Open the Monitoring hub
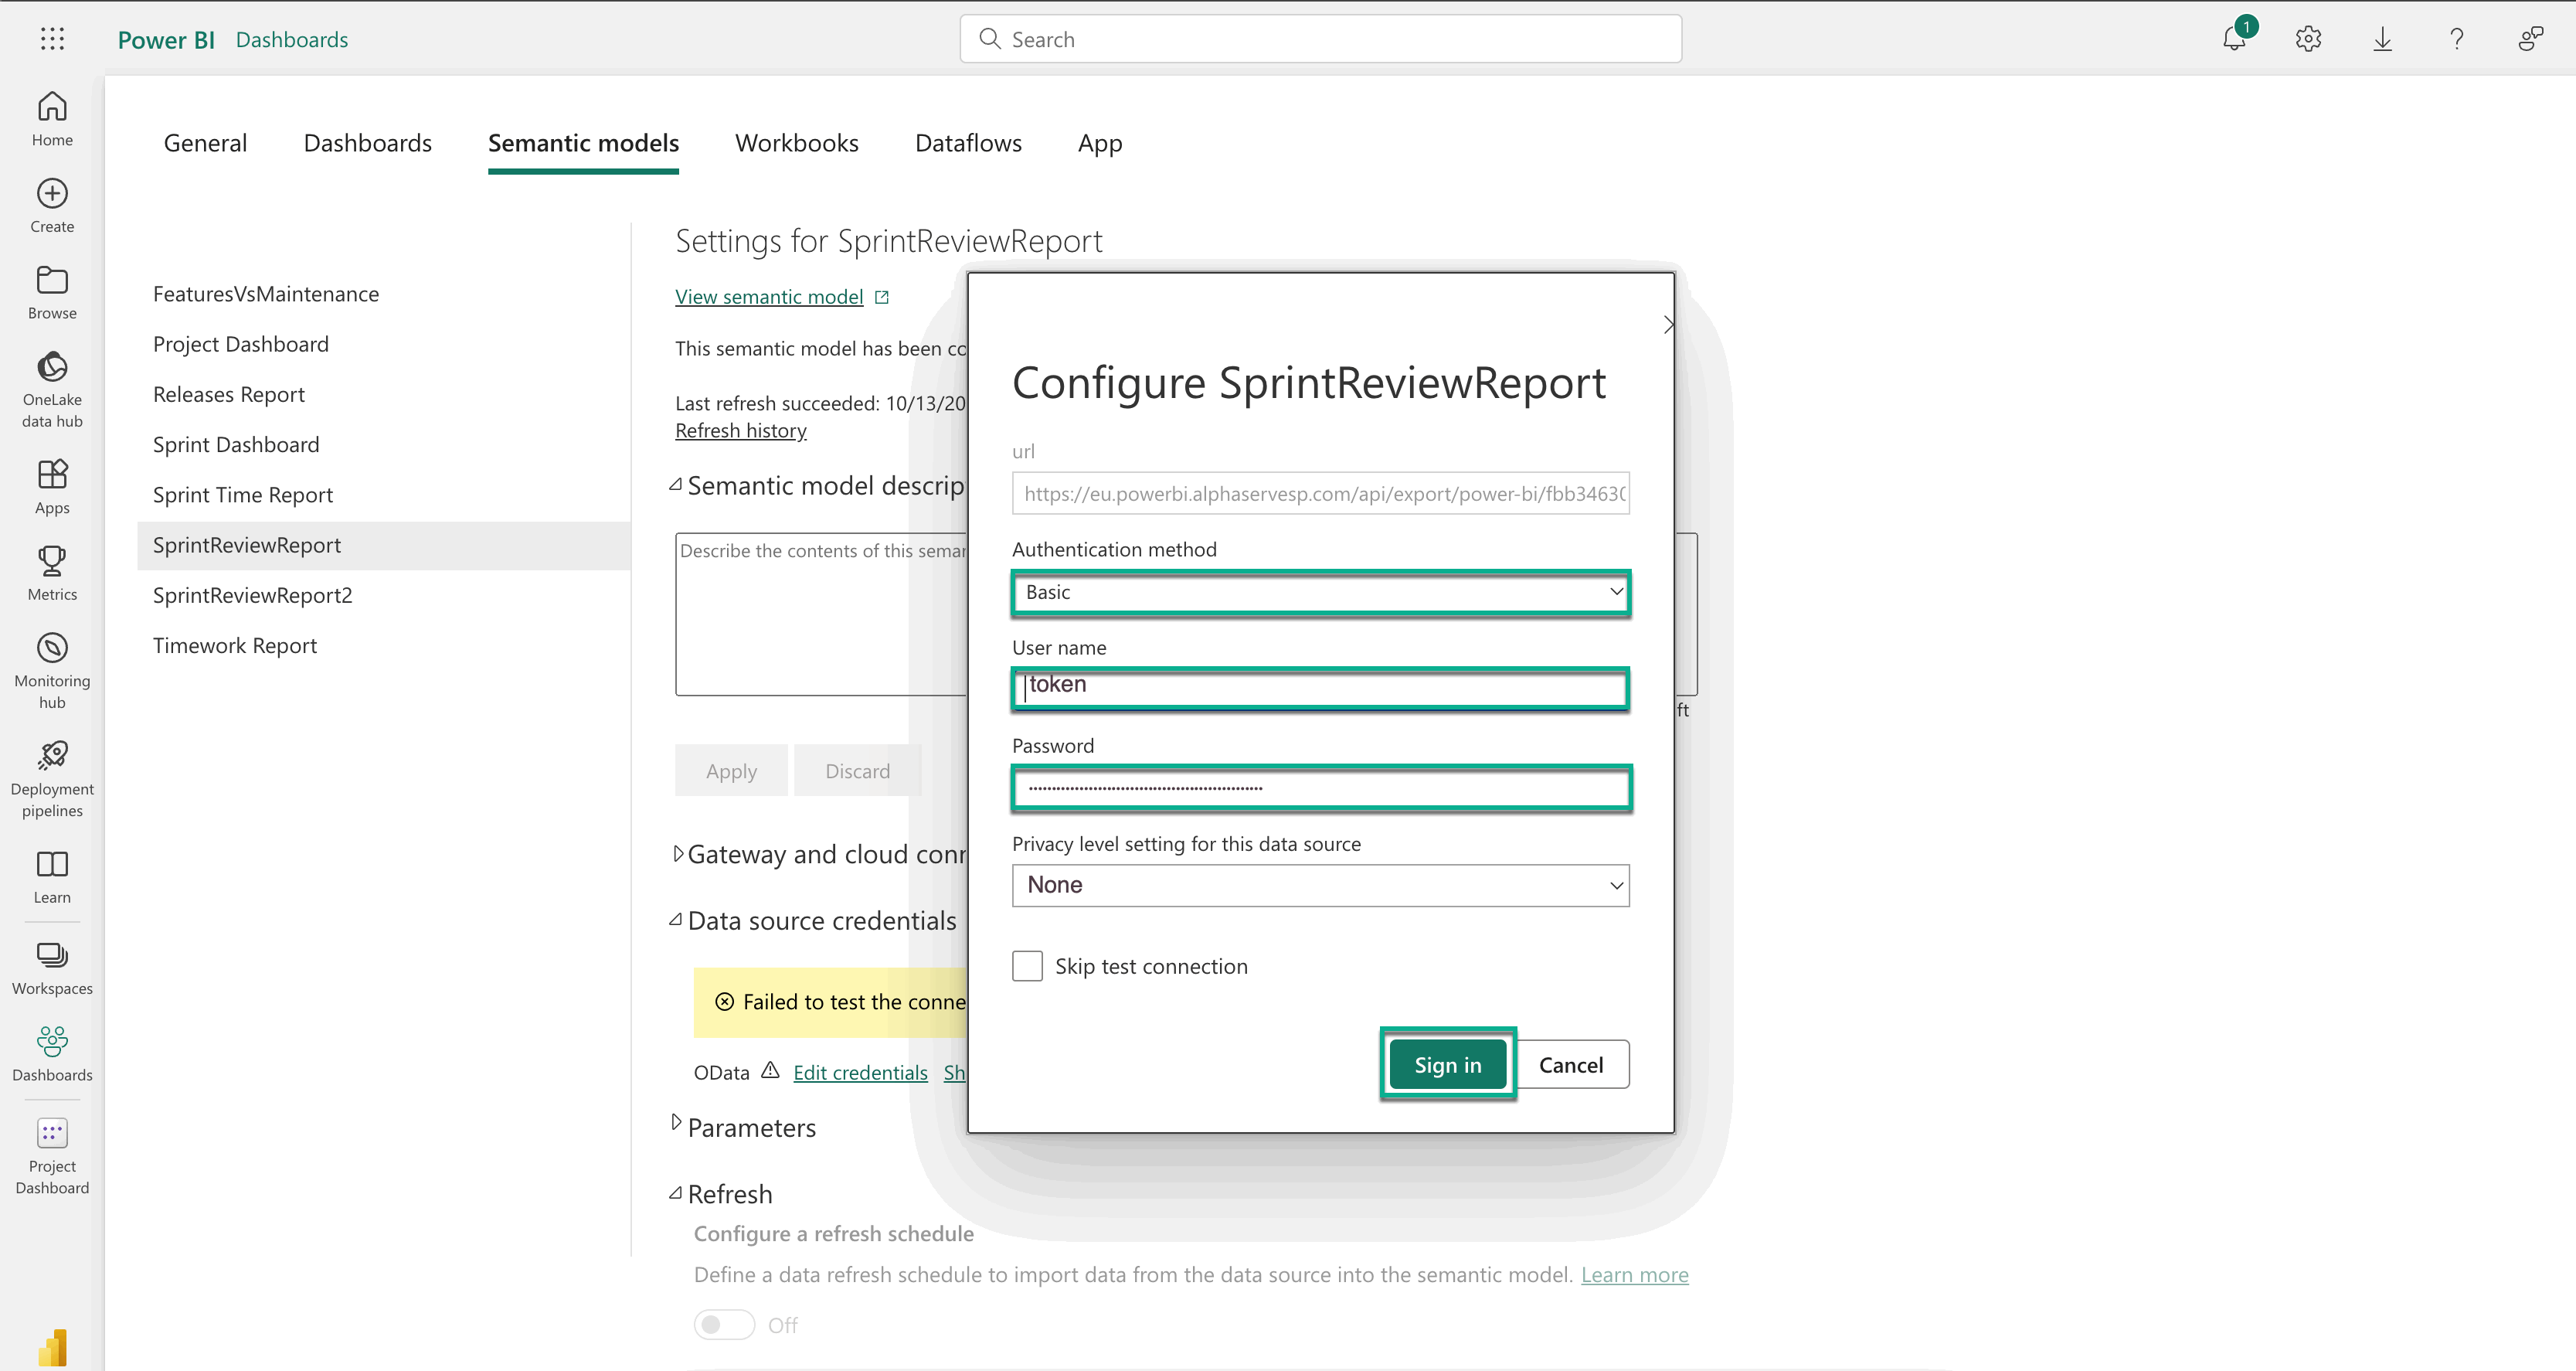Image resolution: width=2576 pixels, height=1371 pixels. point(51,667)
